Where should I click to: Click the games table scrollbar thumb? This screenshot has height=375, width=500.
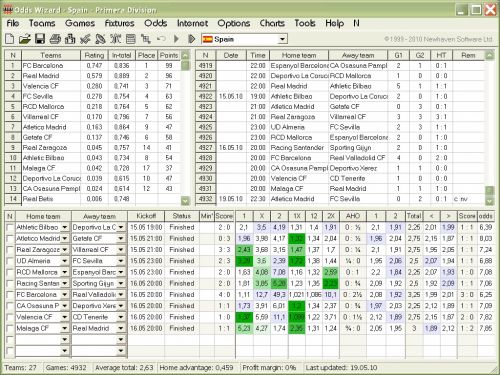pyautogui.click(x=489, y=190)
